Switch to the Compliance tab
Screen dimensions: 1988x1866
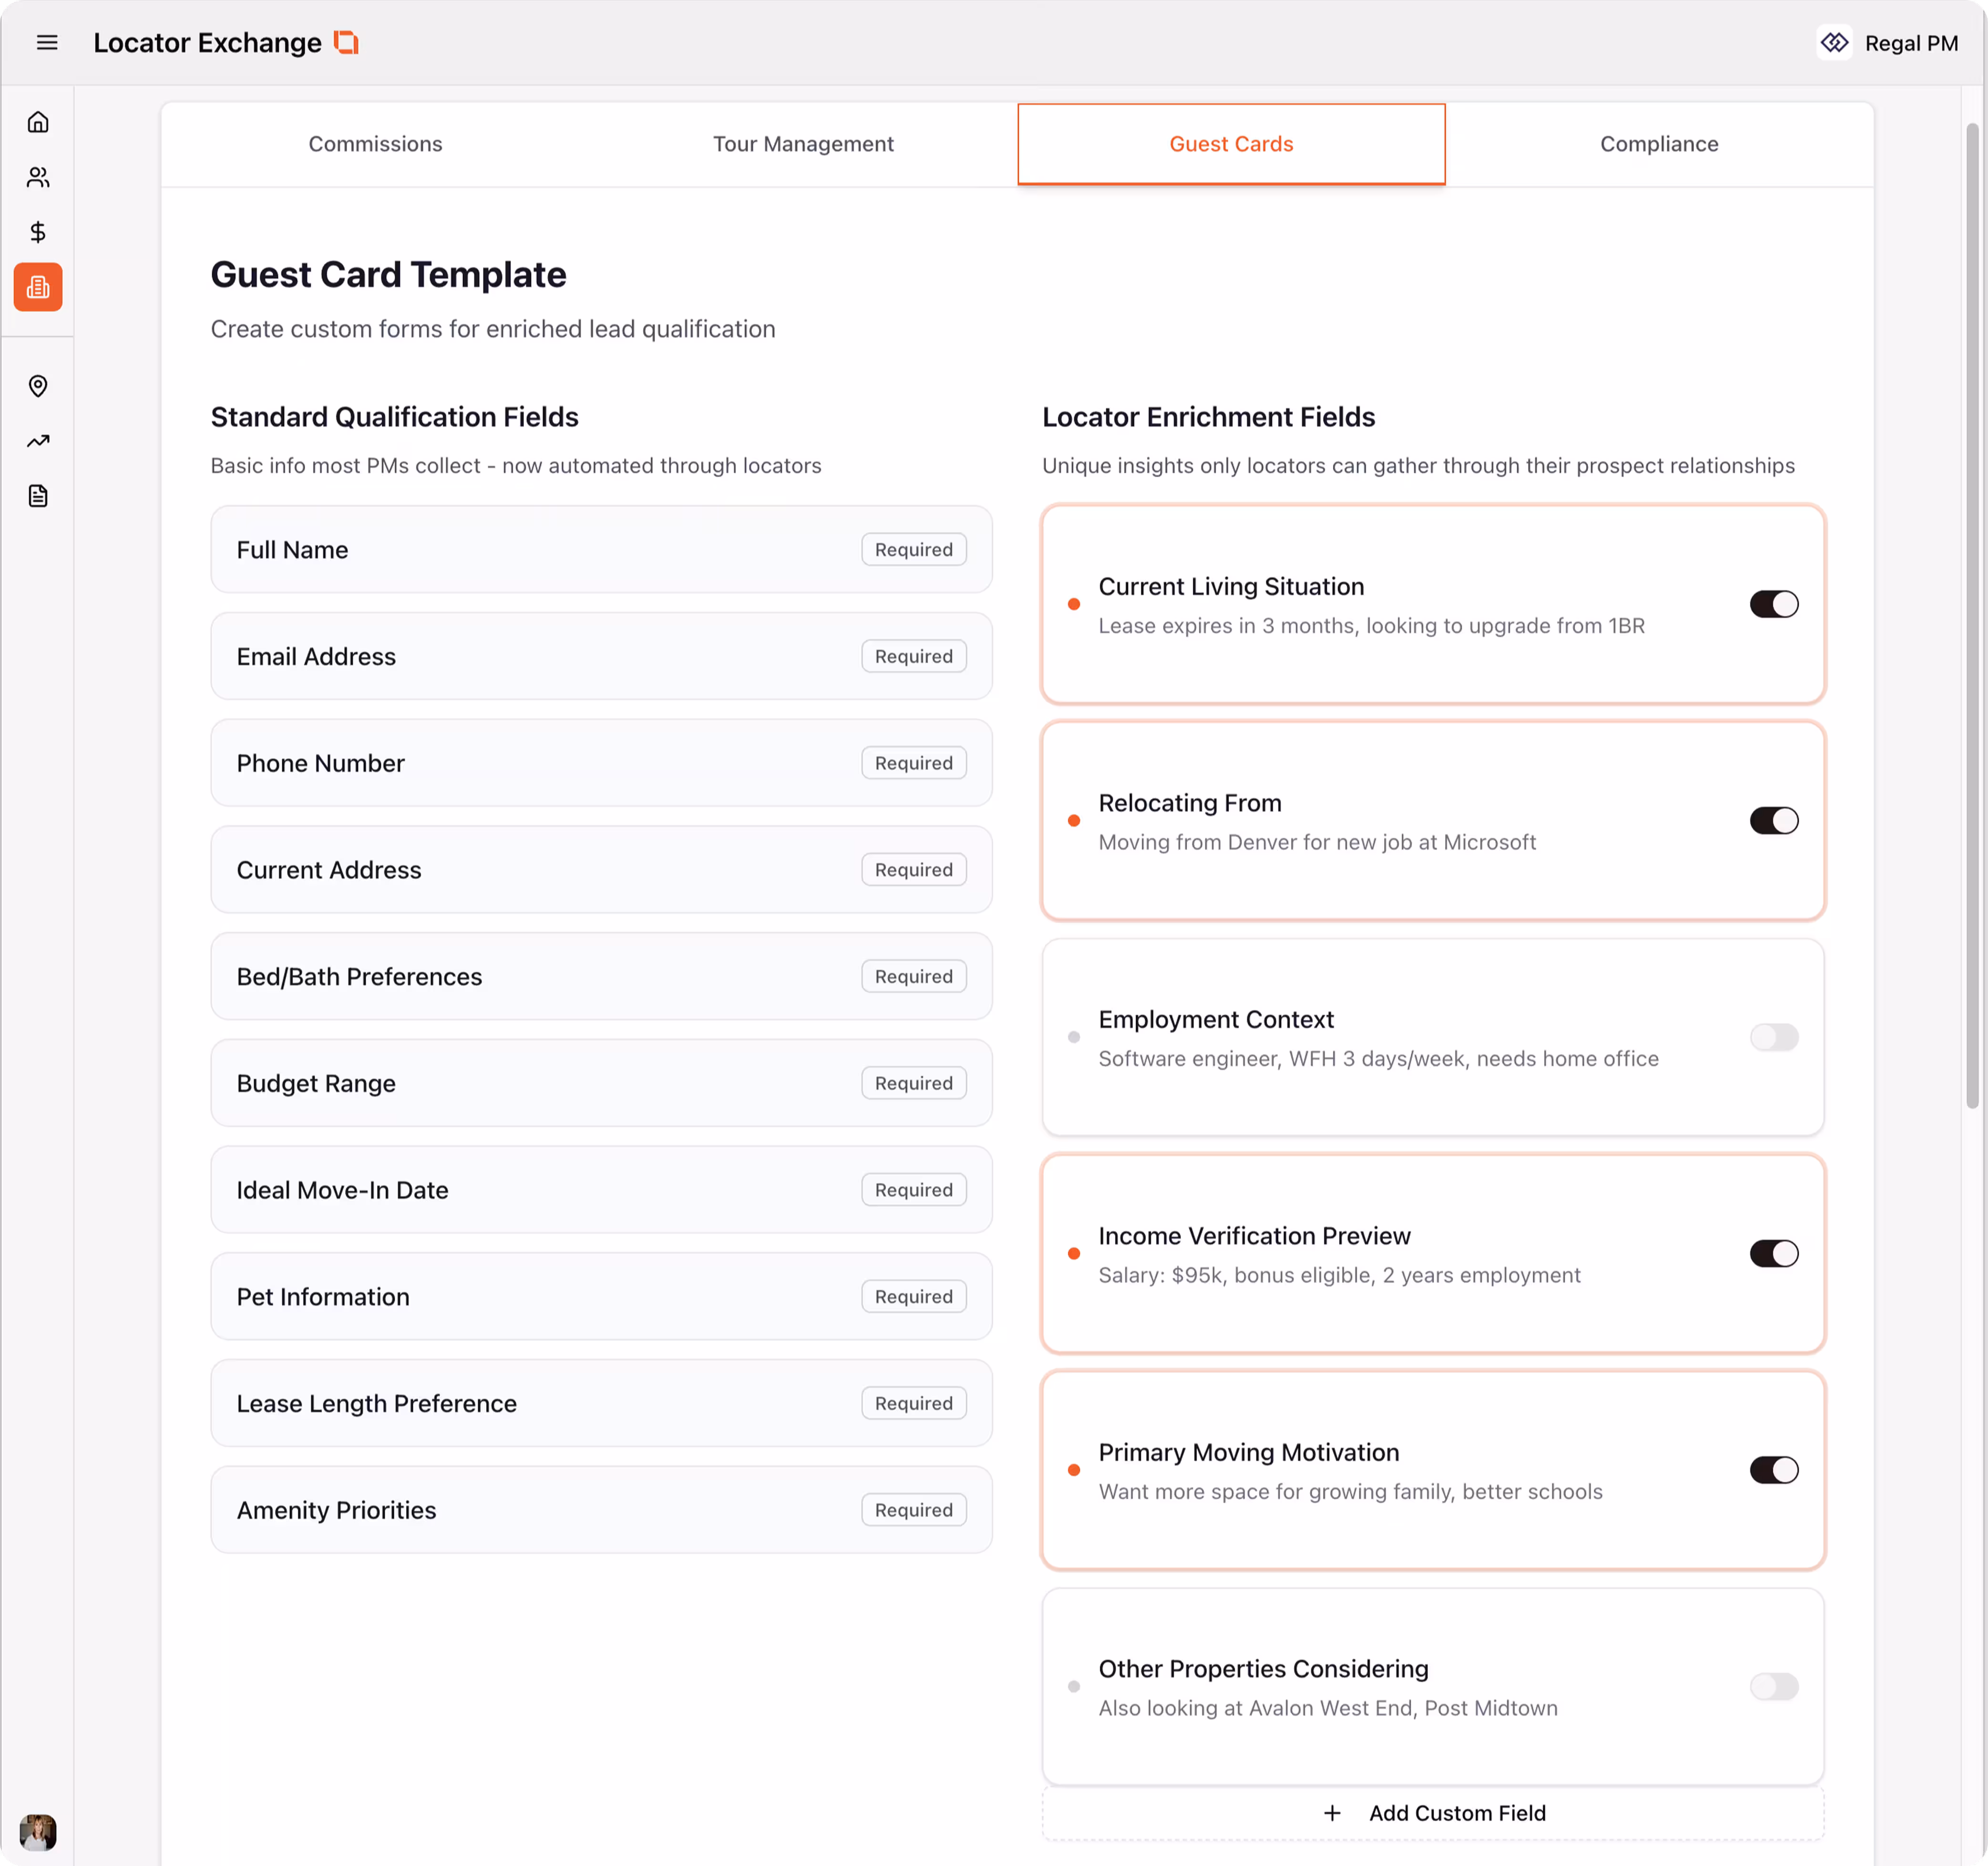pyautogui.click(x=1659, y=144)
